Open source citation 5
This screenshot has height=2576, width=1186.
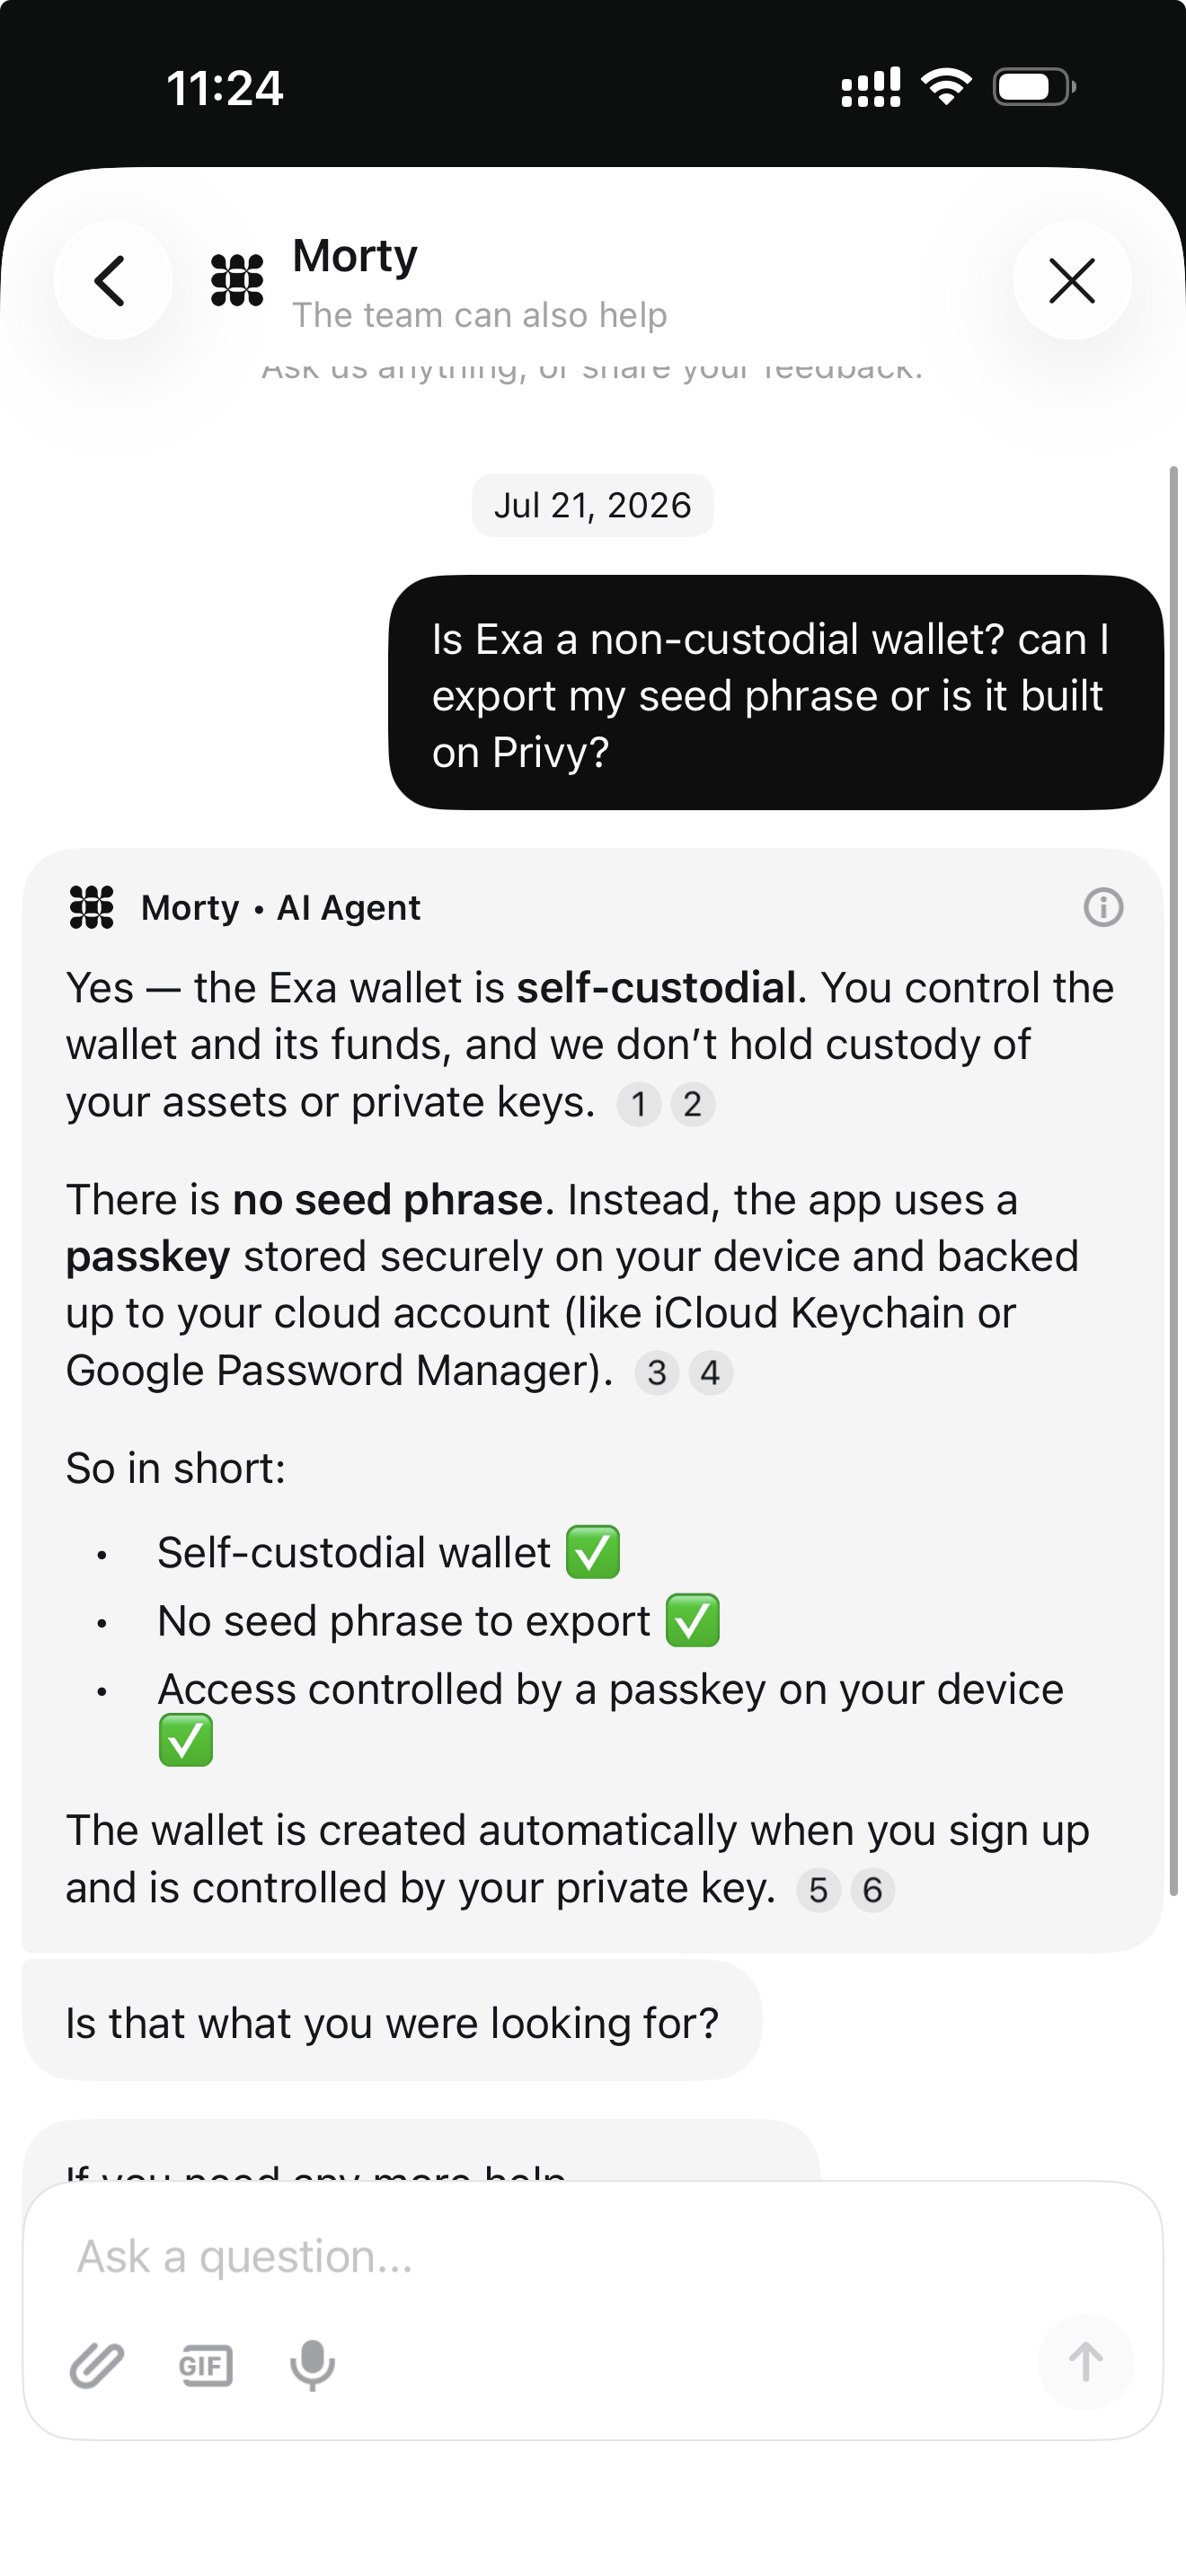coord(818,1890)
